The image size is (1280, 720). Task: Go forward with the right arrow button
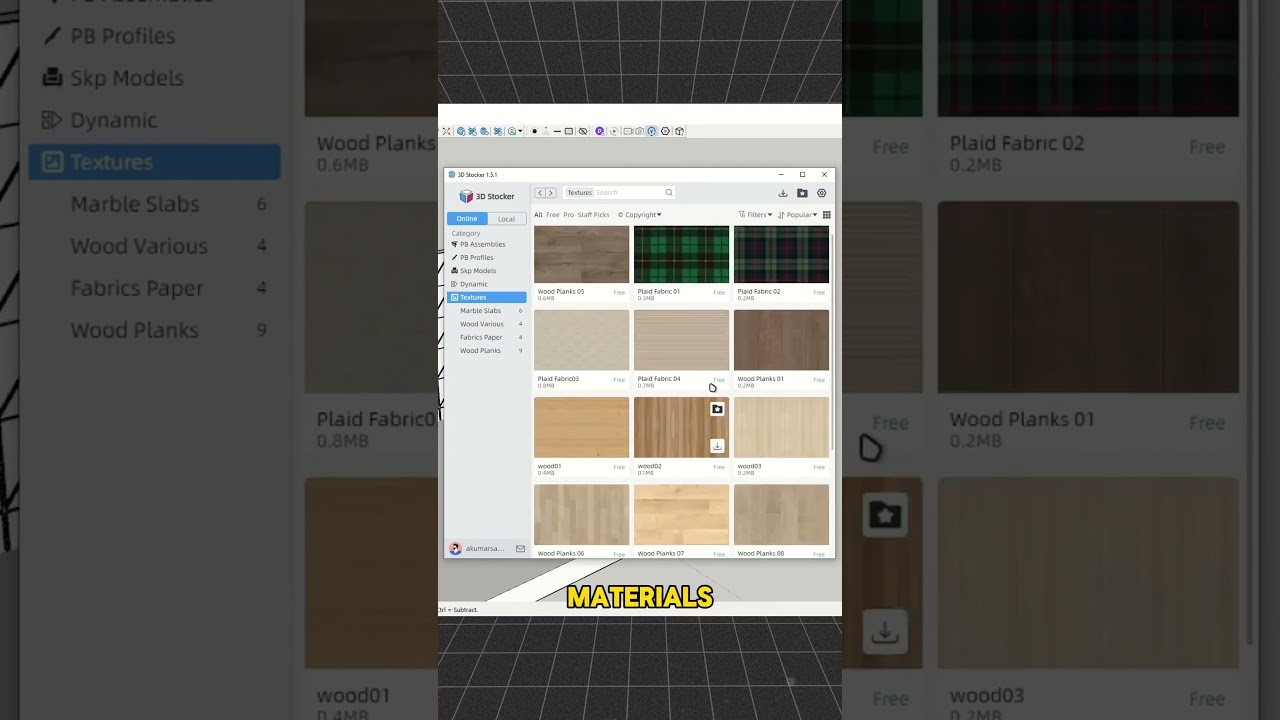(550, 193)
